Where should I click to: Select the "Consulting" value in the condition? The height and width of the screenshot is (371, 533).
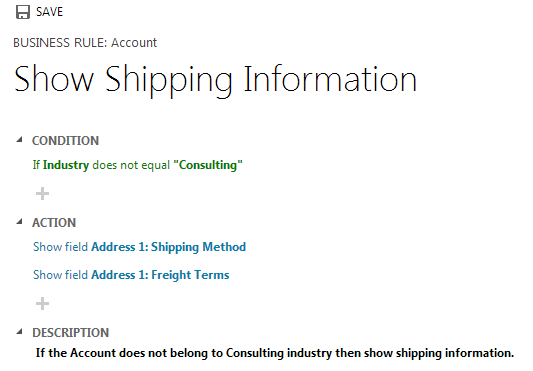208,165
